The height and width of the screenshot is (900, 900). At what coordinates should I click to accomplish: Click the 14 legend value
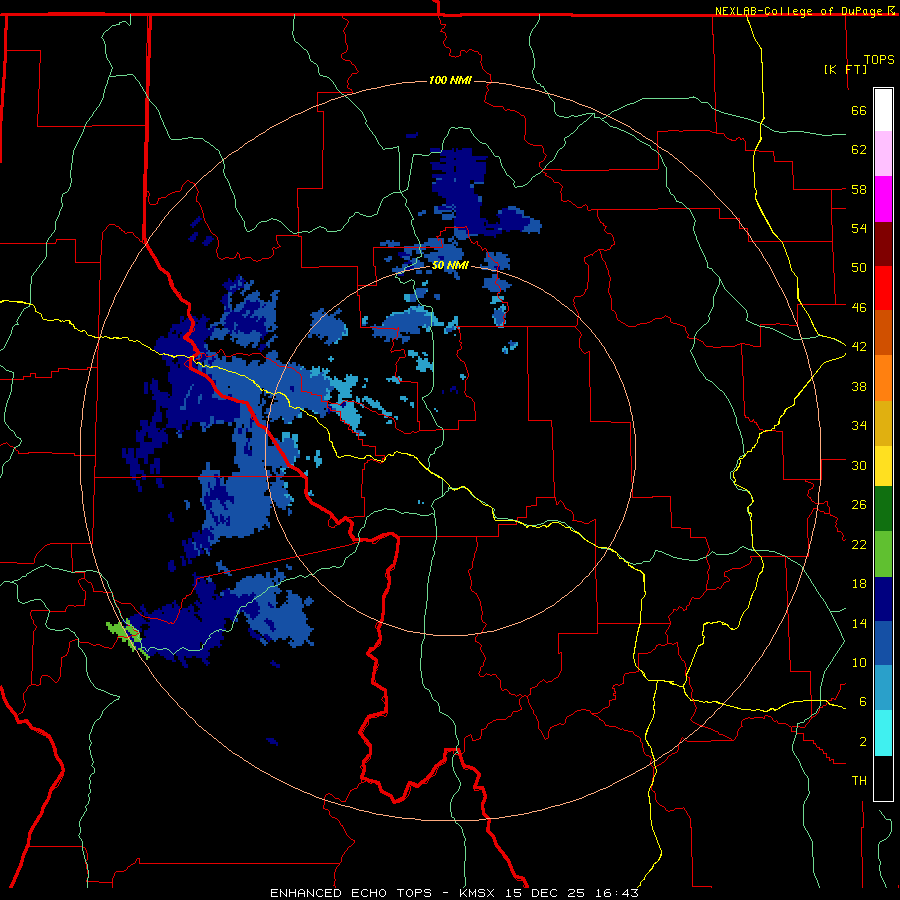(x=859, y=623)
